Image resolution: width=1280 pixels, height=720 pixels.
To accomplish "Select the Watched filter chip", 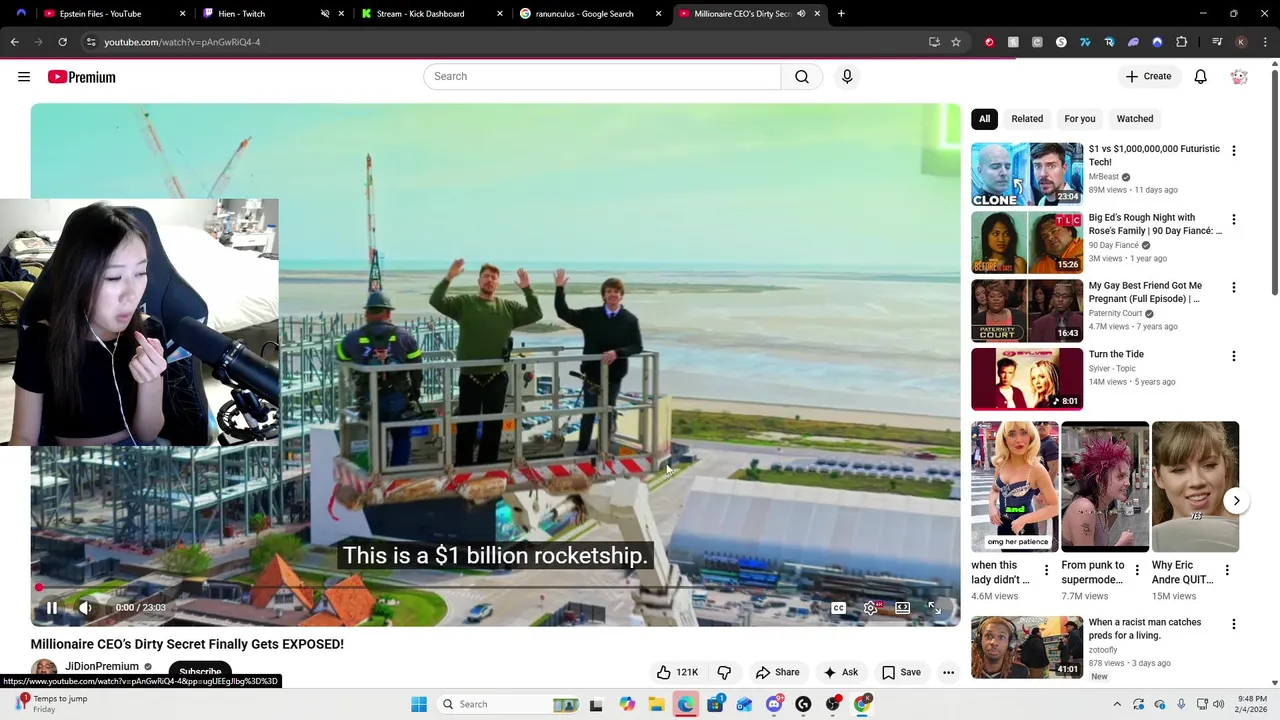I will click(1135, 119).
